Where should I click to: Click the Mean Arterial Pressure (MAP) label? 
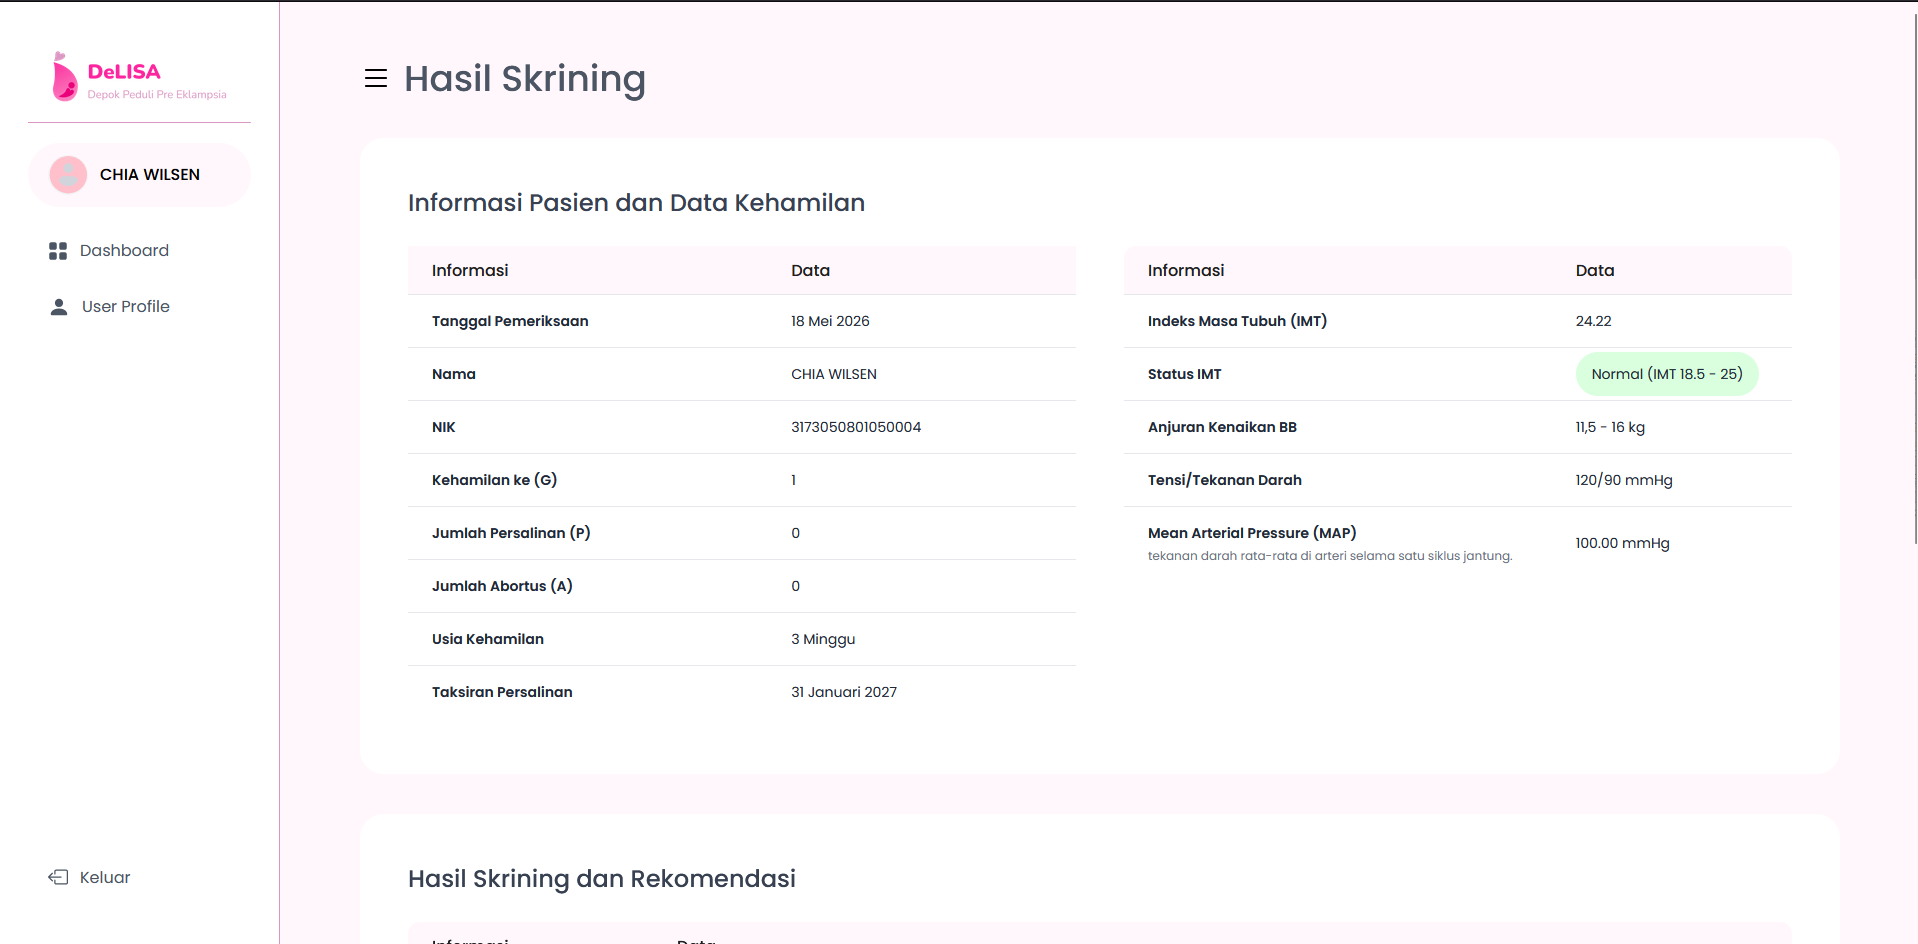coord(1252,533)
